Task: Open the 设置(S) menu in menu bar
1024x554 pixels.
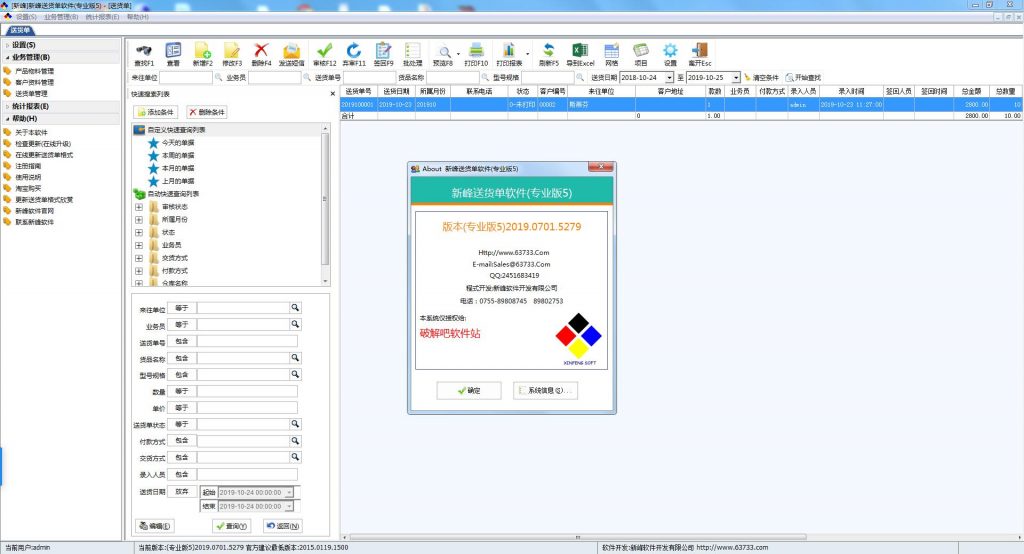Action: [x=26, y=17]
